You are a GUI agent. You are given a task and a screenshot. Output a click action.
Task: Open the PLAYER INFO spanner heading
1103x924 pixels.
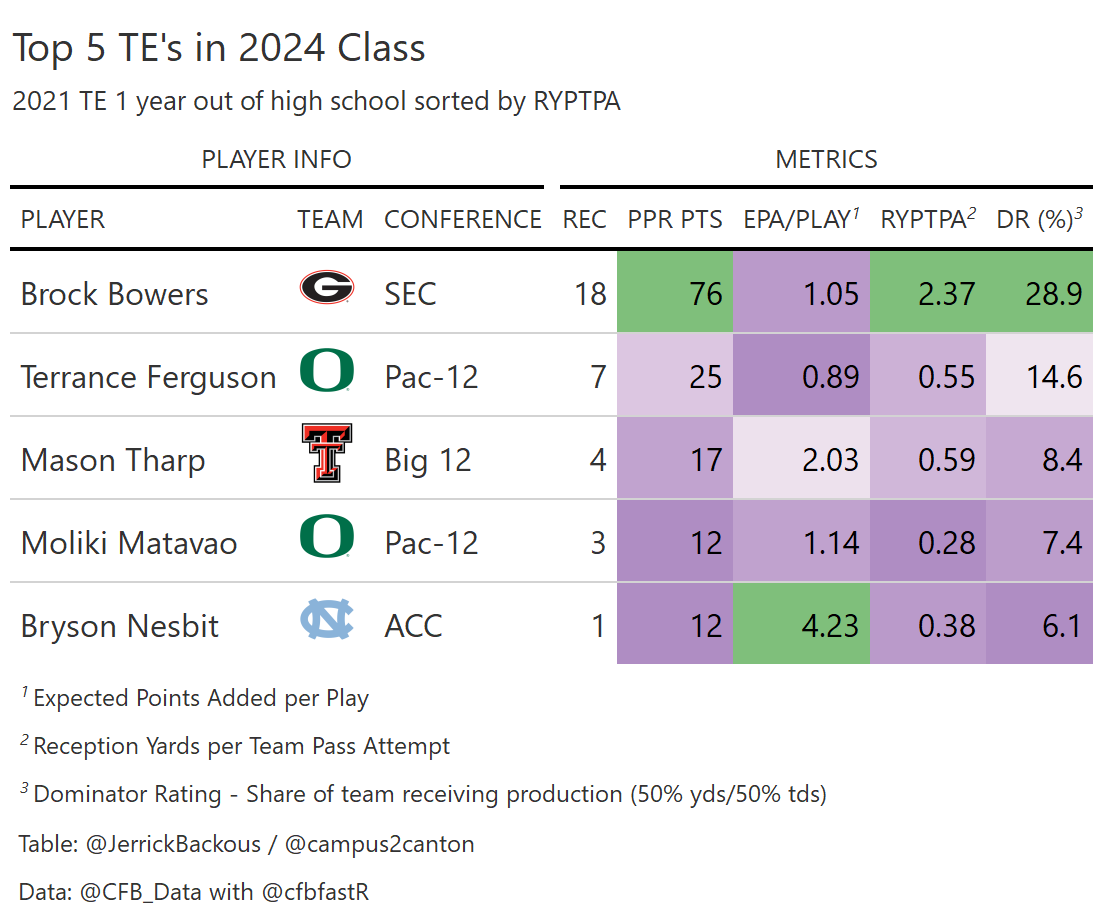pyautogui.click(x=277, y=159)
